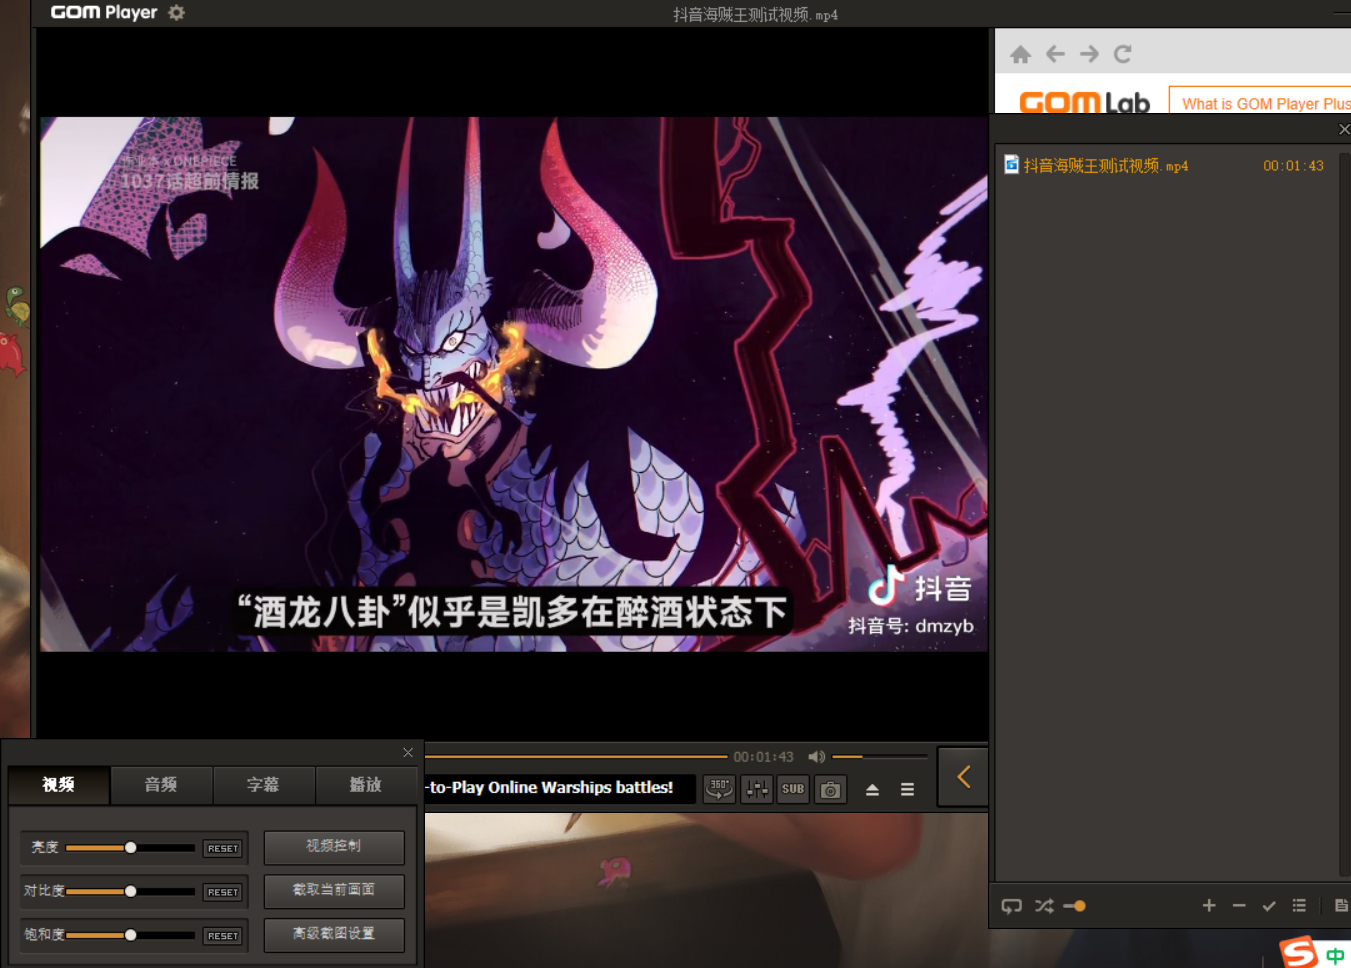Collapse the side panel with orange chevron
The height and width of the screenshot is (968, 1351).
pos(963,777)
